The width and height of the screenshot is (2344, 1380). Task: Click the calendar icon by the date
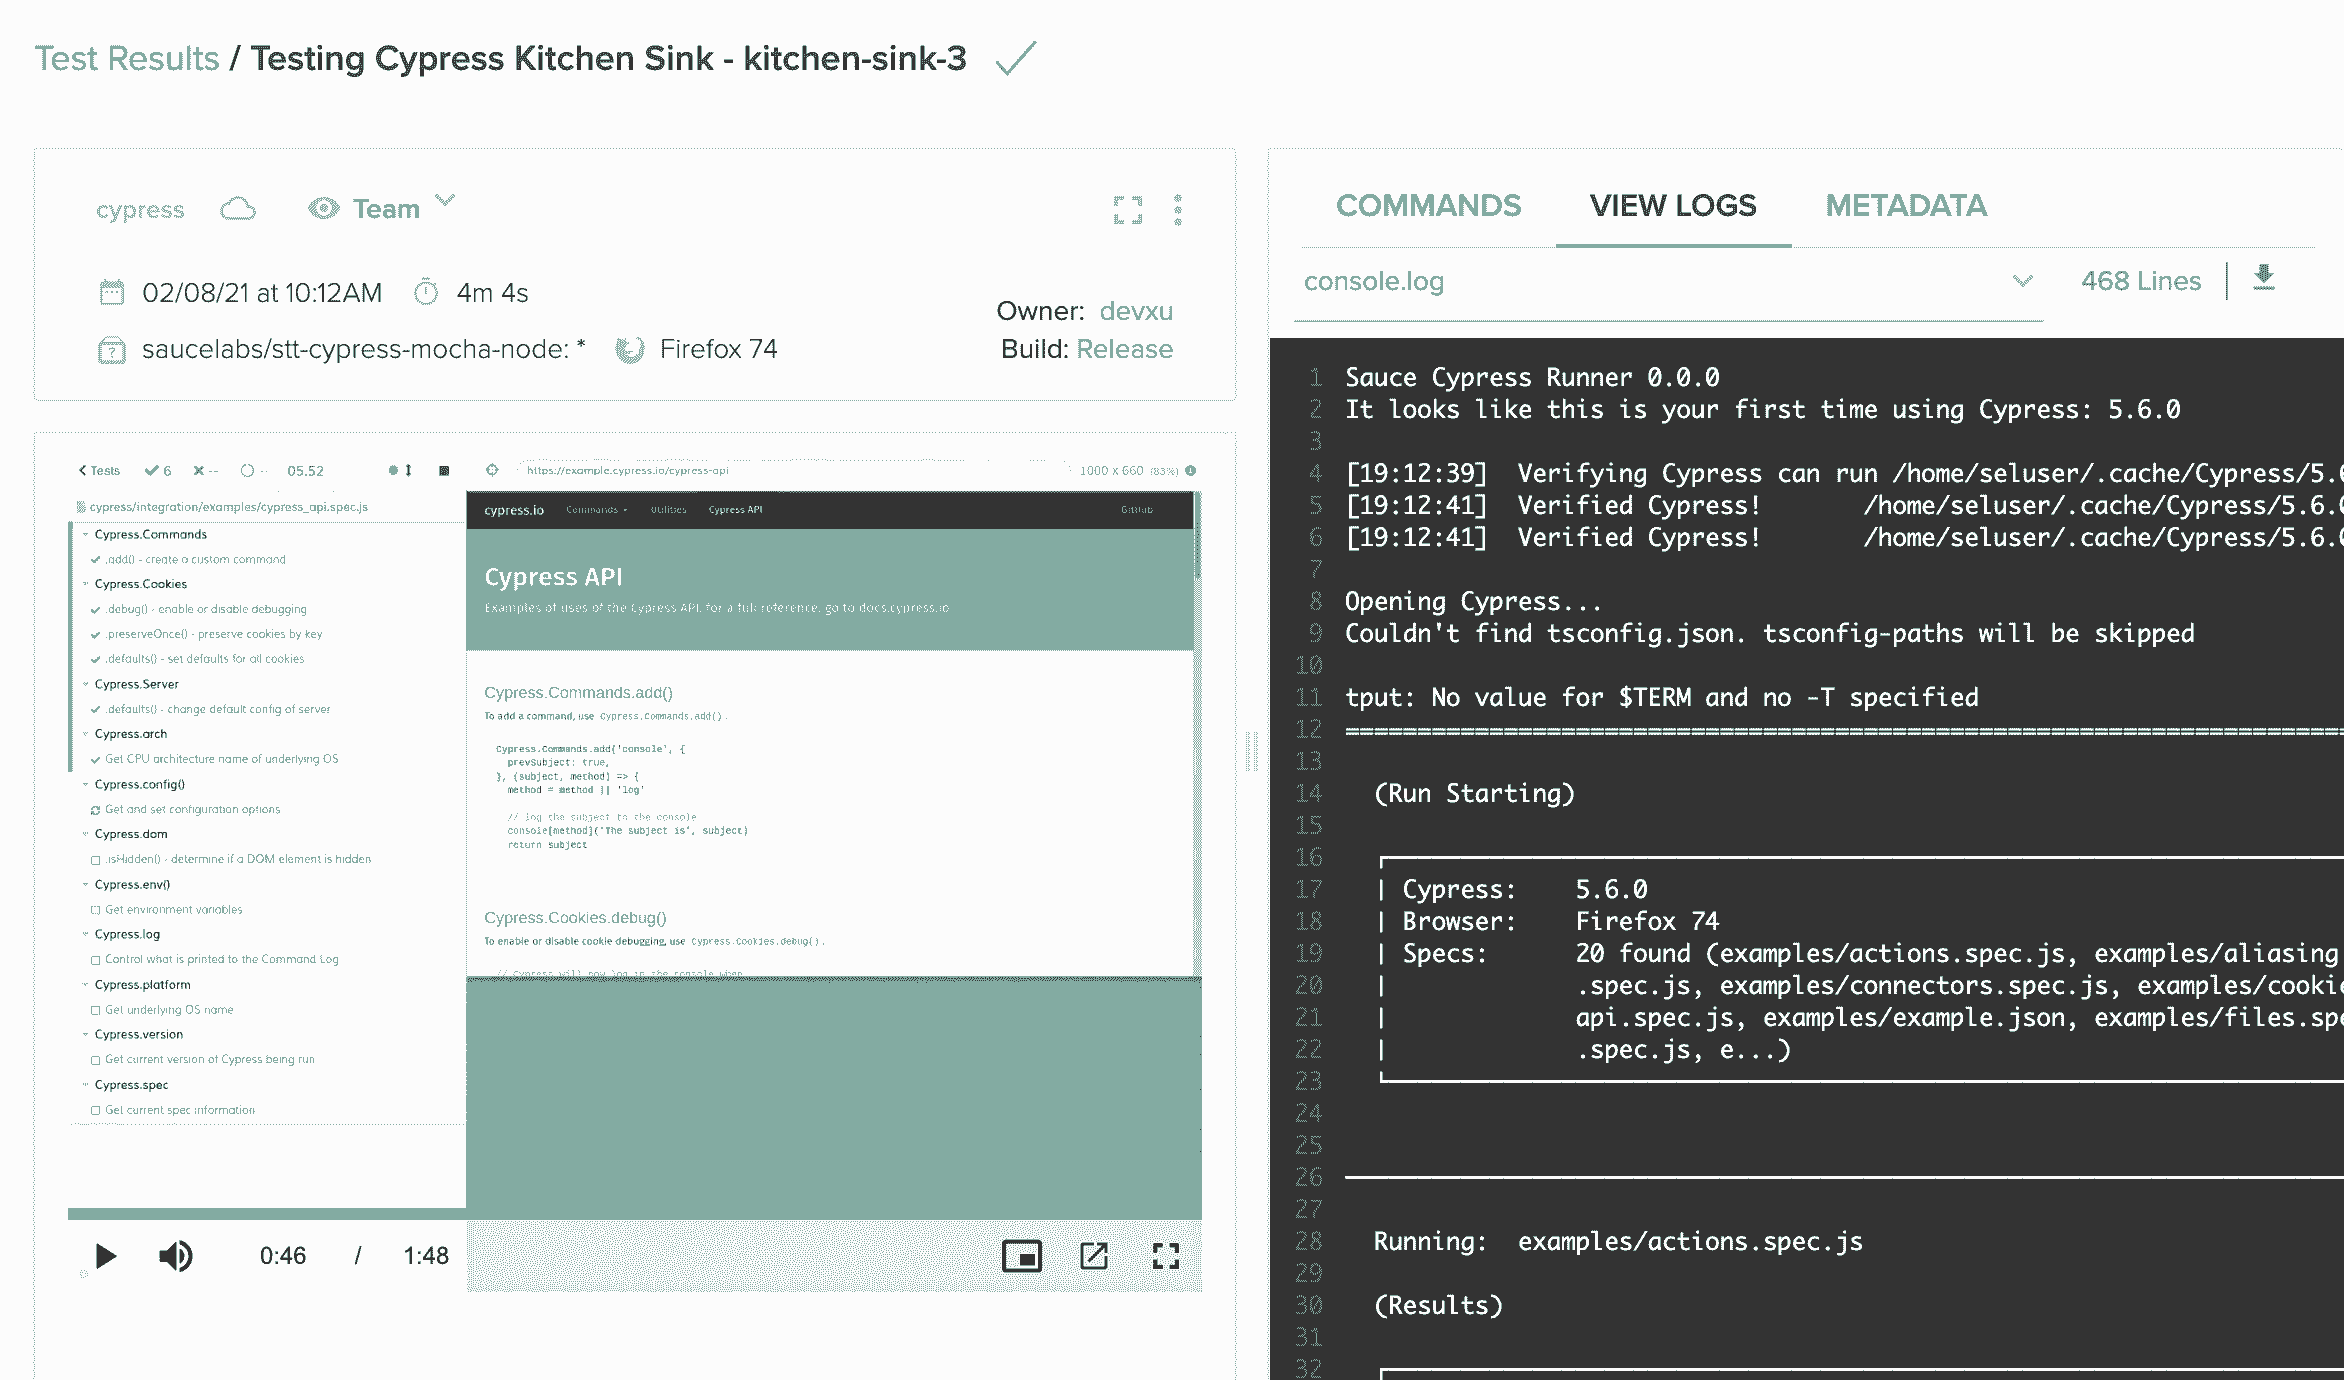coord(112,293)
